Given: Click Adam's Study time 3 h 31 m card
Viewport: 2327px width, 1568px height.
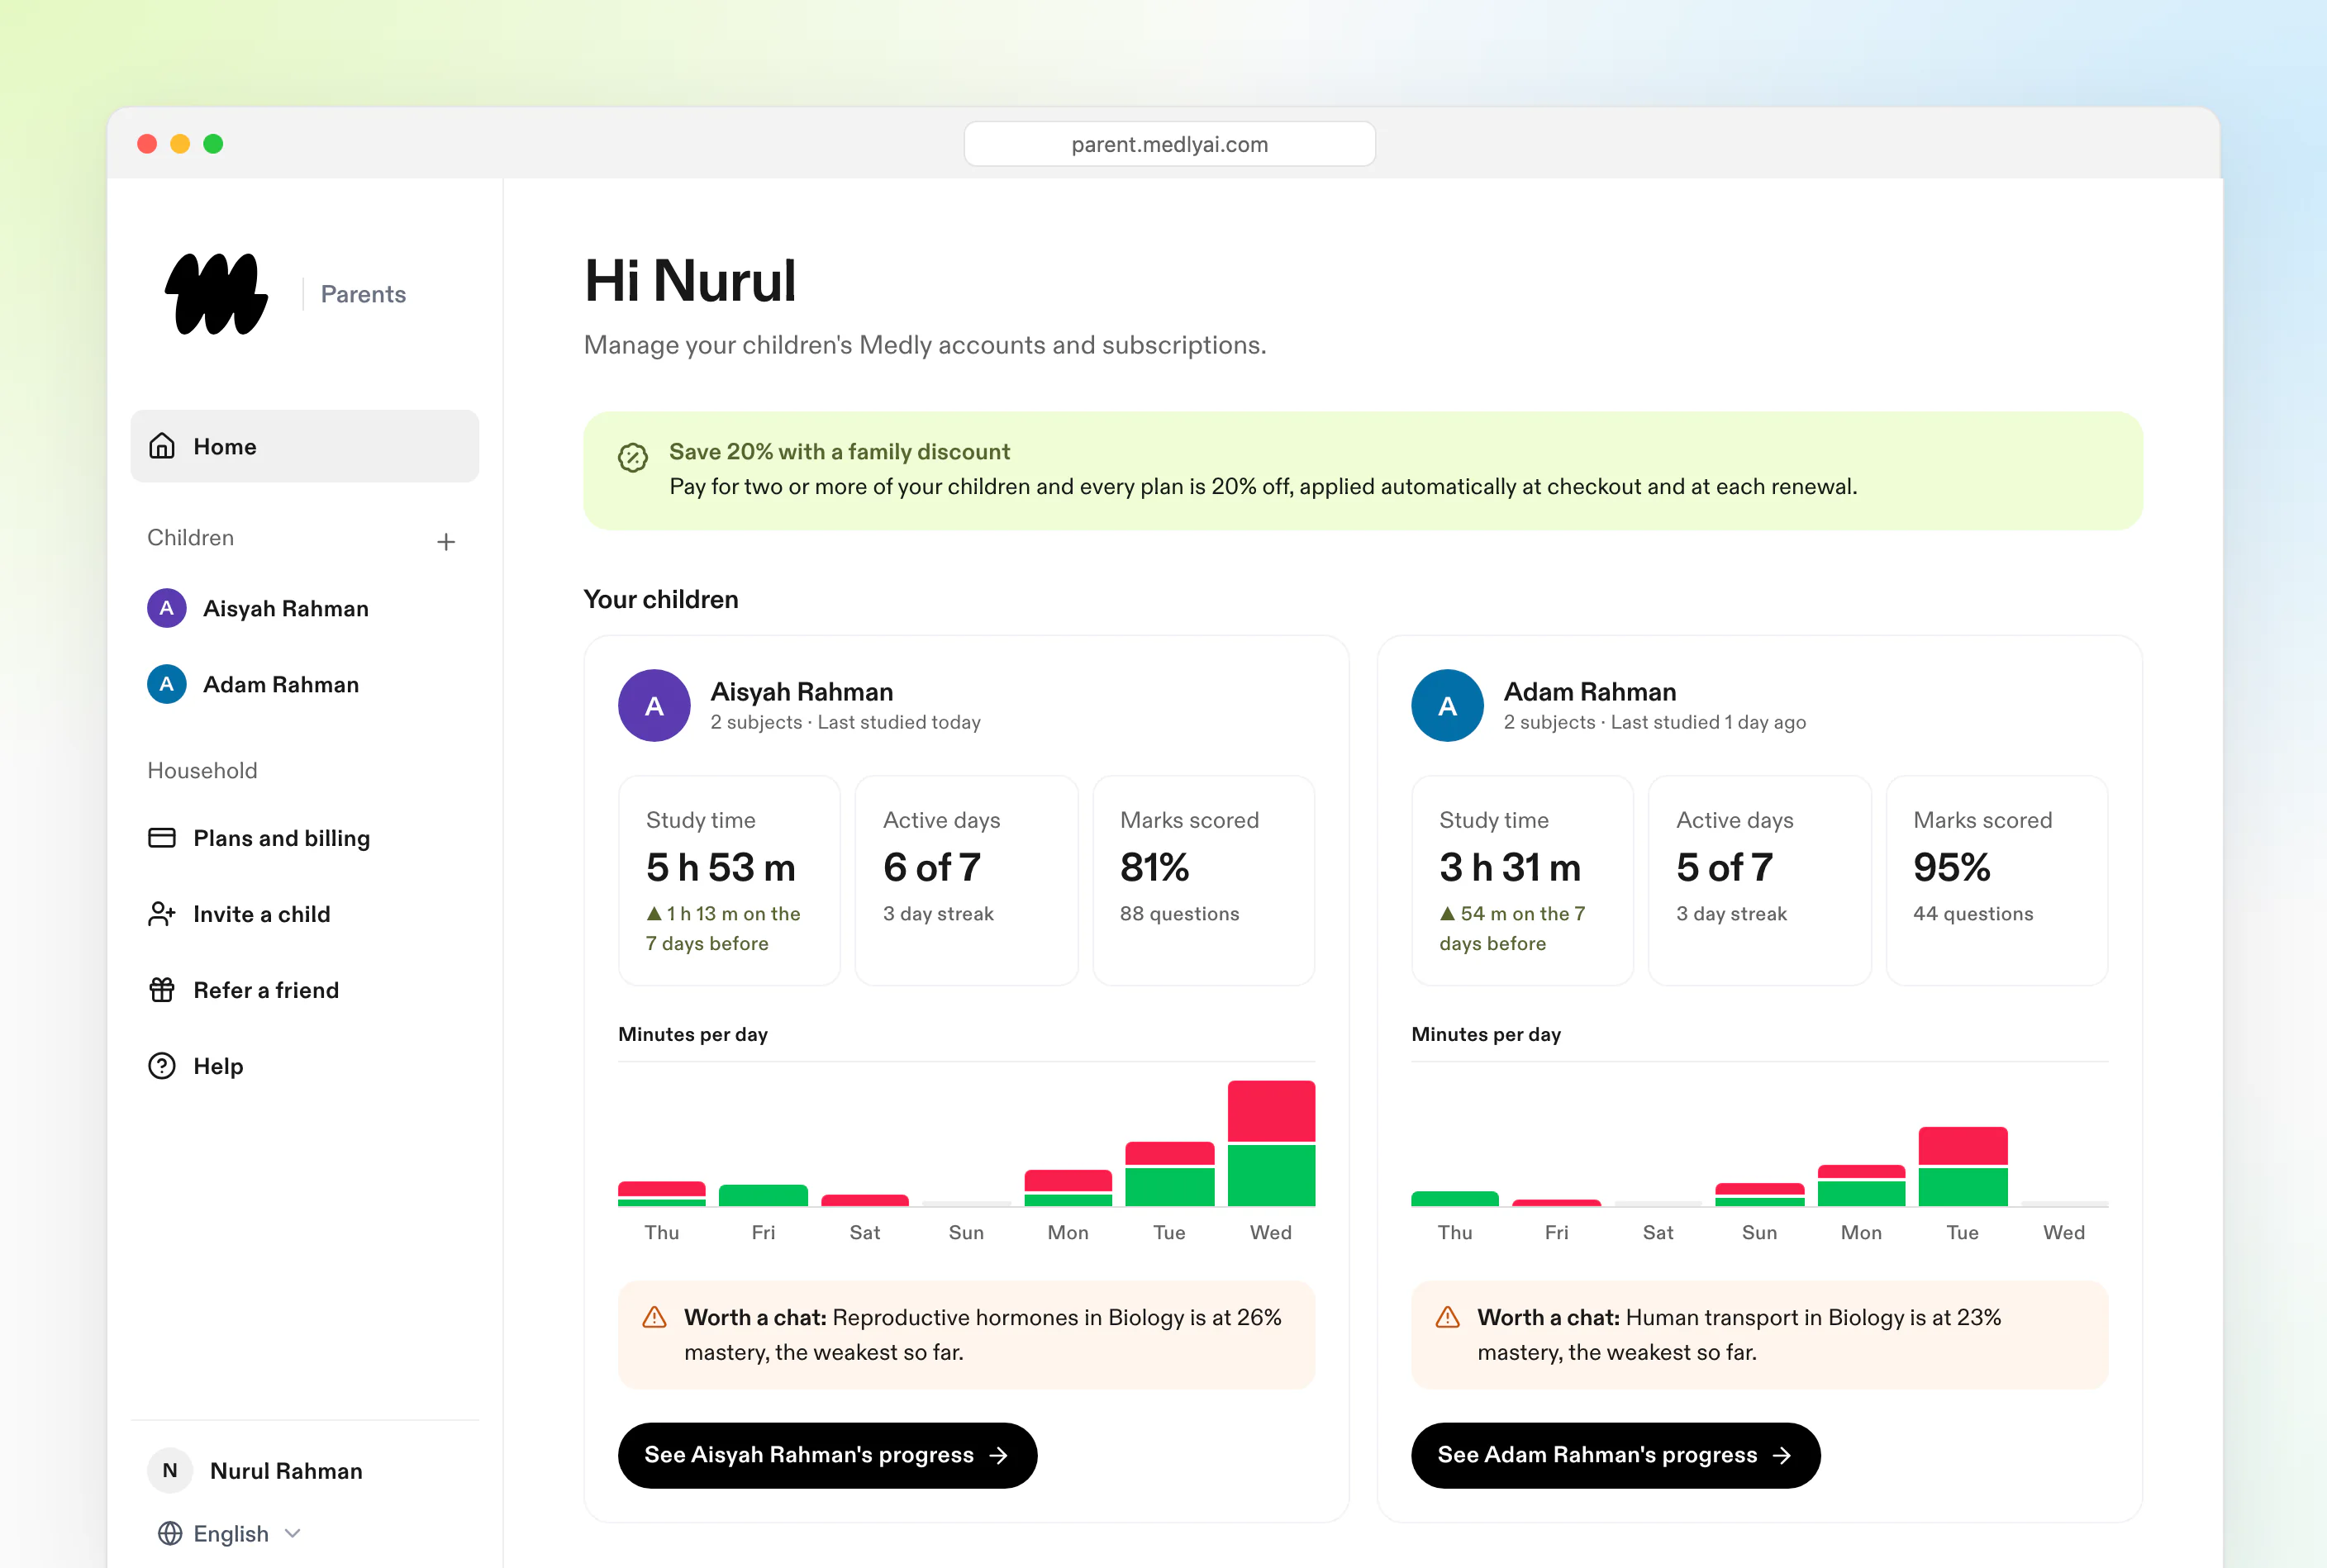Looking at the screenshot, I should [1522, 880].
